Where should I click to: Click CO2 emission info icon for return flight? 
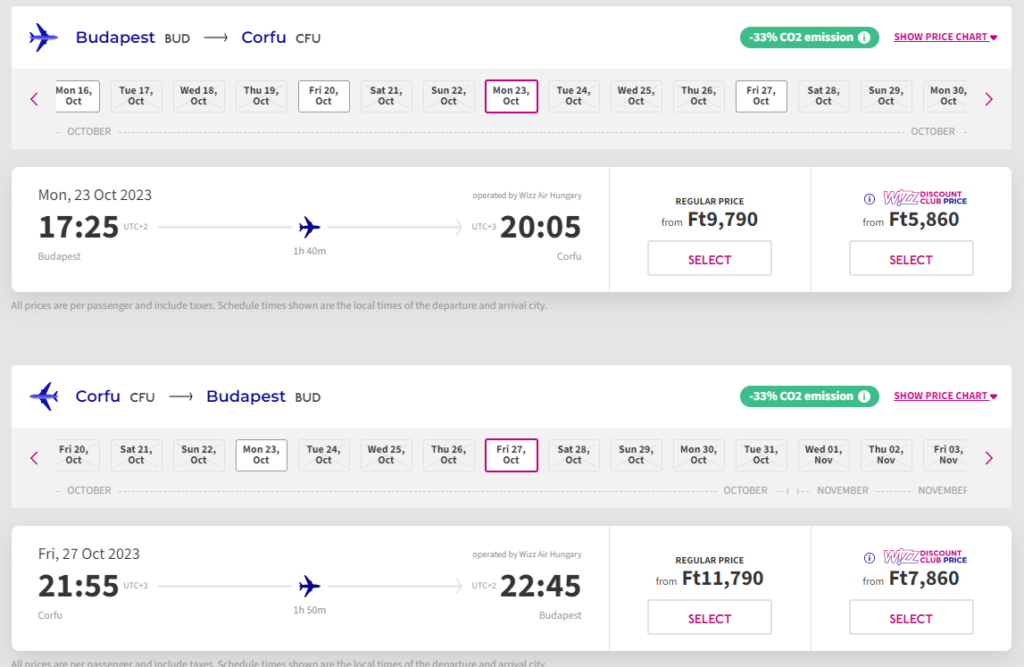[x=864, y=397]
